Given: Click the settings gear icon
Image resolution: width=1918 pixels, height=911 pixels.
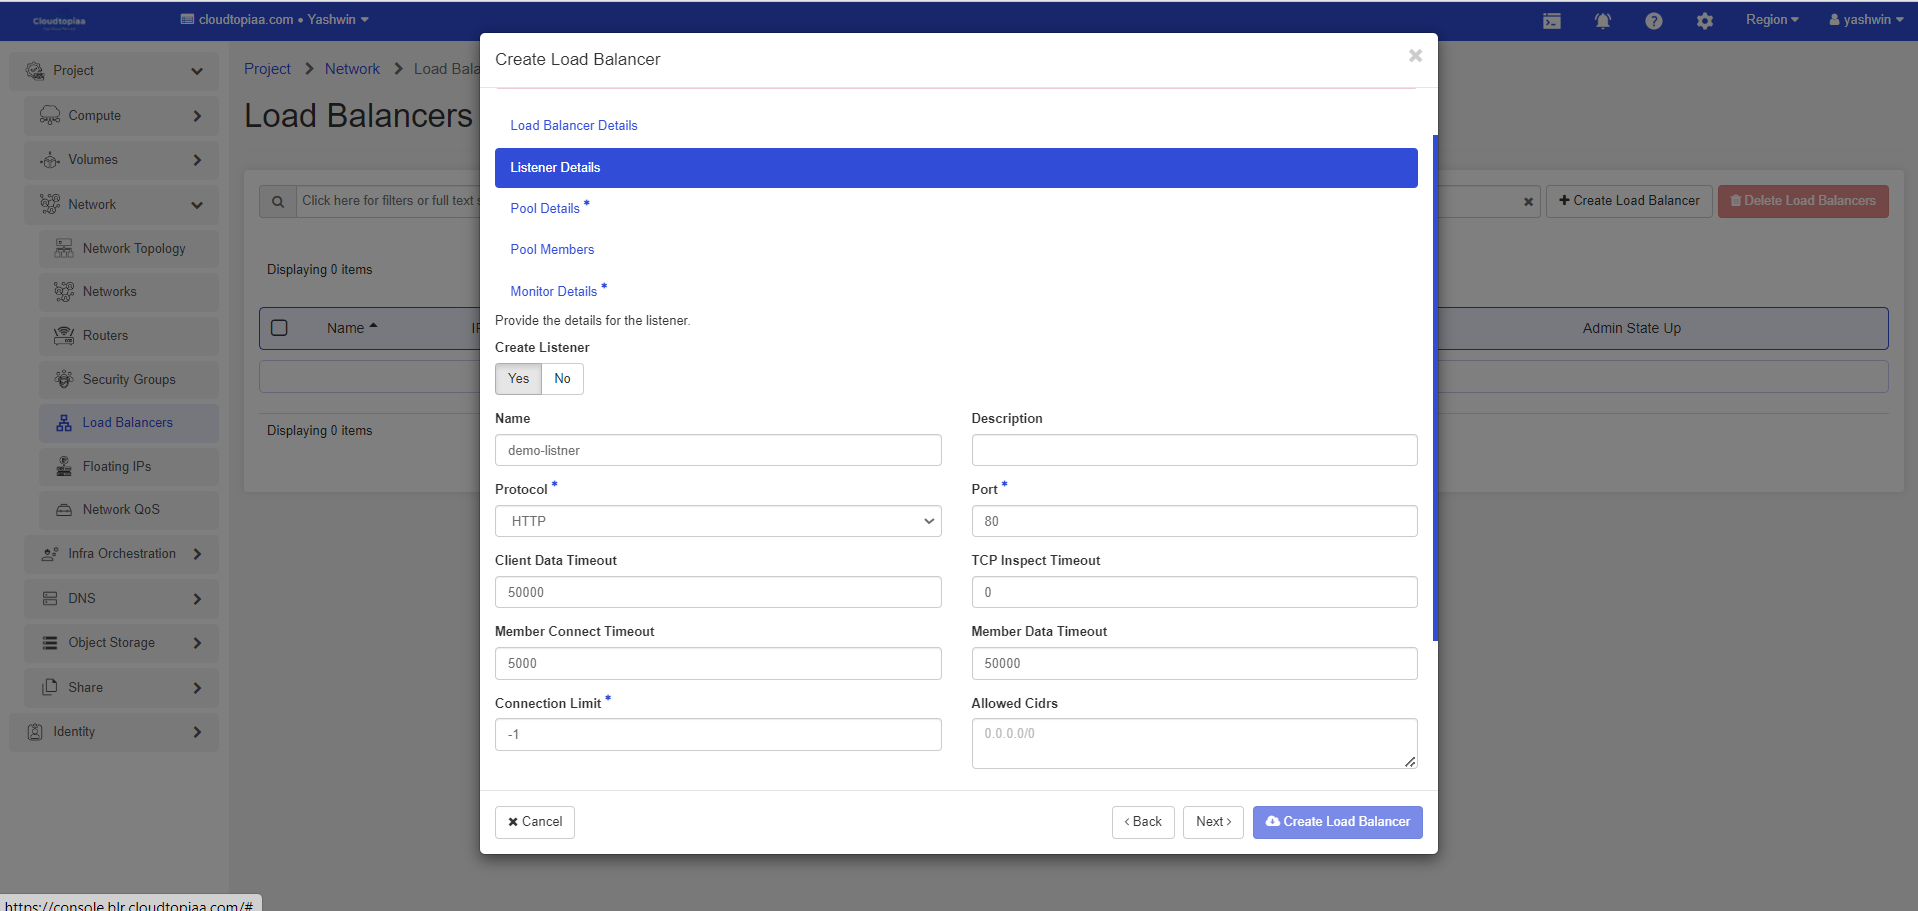Looking at the screenshot, I should (1704, 21).
